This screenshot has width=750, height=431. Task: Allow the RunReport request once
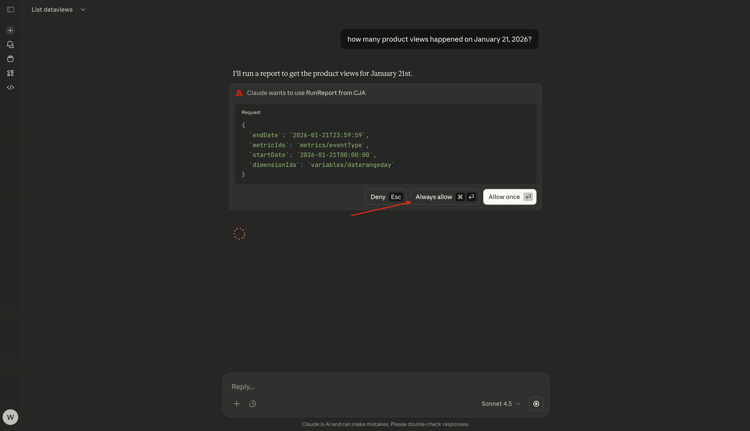(x=509, y=197)
